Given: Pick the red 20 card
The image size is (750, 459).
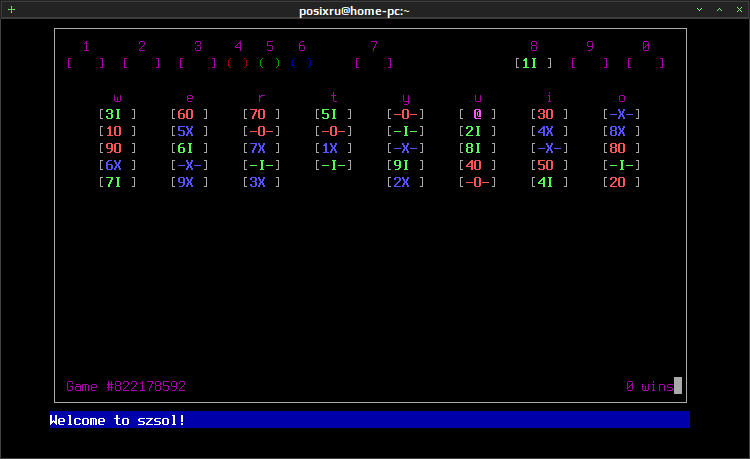Looking at the screenshot, I should click(621, 182).
